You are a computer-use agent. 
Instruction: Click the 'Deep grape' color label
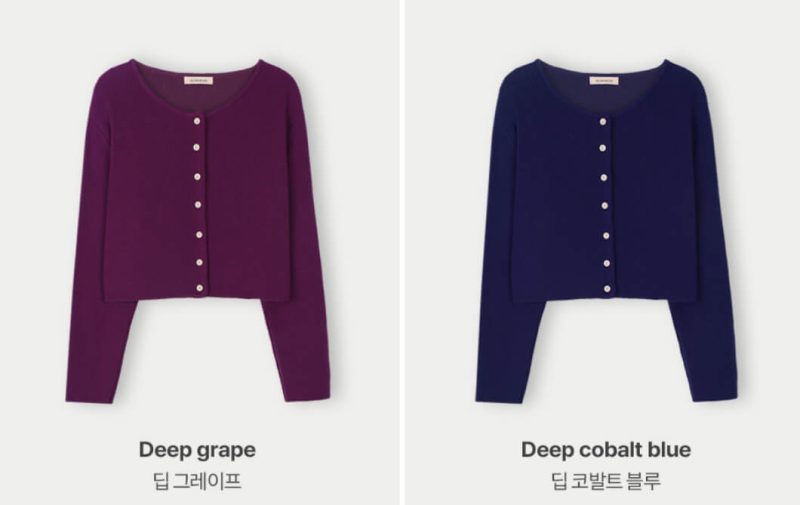(x=197, y=450)
